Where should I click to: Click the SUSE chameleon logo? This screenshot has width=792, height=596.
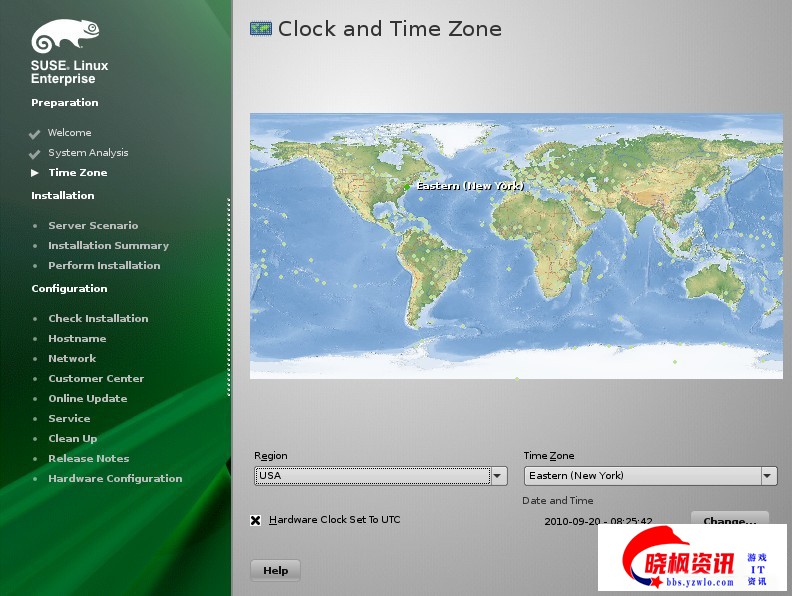click(65, 37)
